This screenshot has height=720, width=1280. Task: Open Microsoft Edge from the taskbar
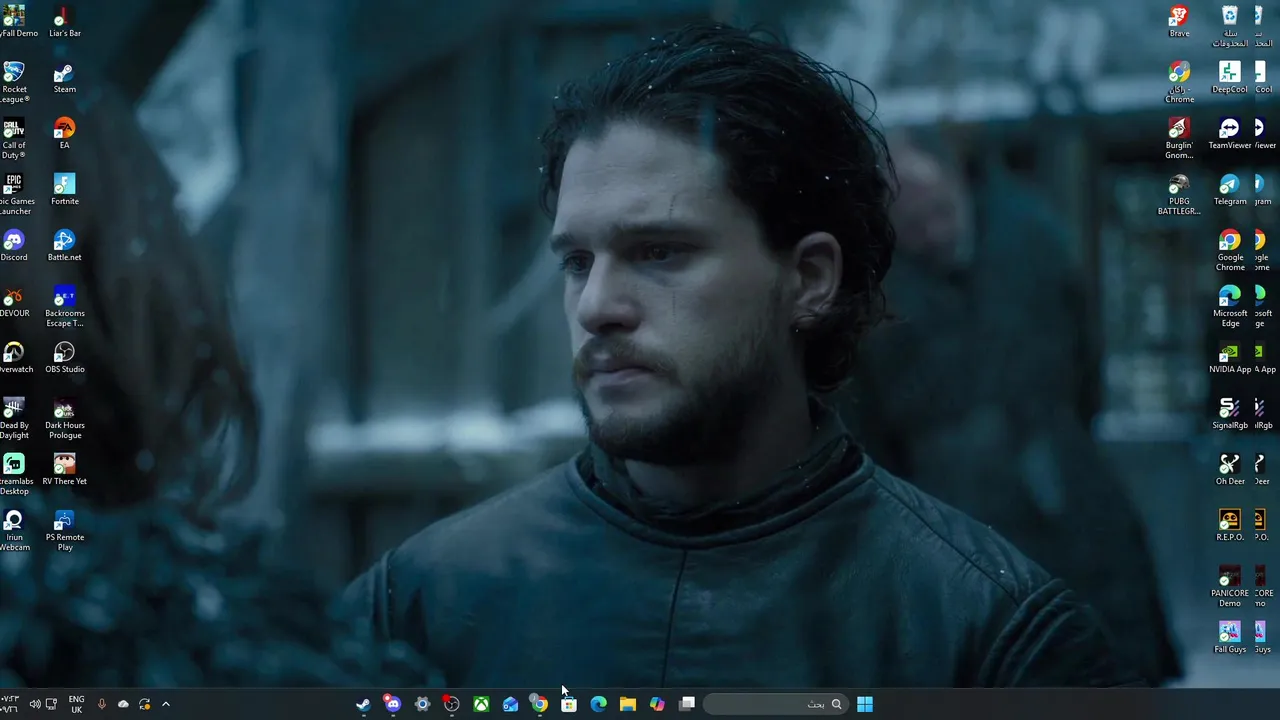point(598,704)
